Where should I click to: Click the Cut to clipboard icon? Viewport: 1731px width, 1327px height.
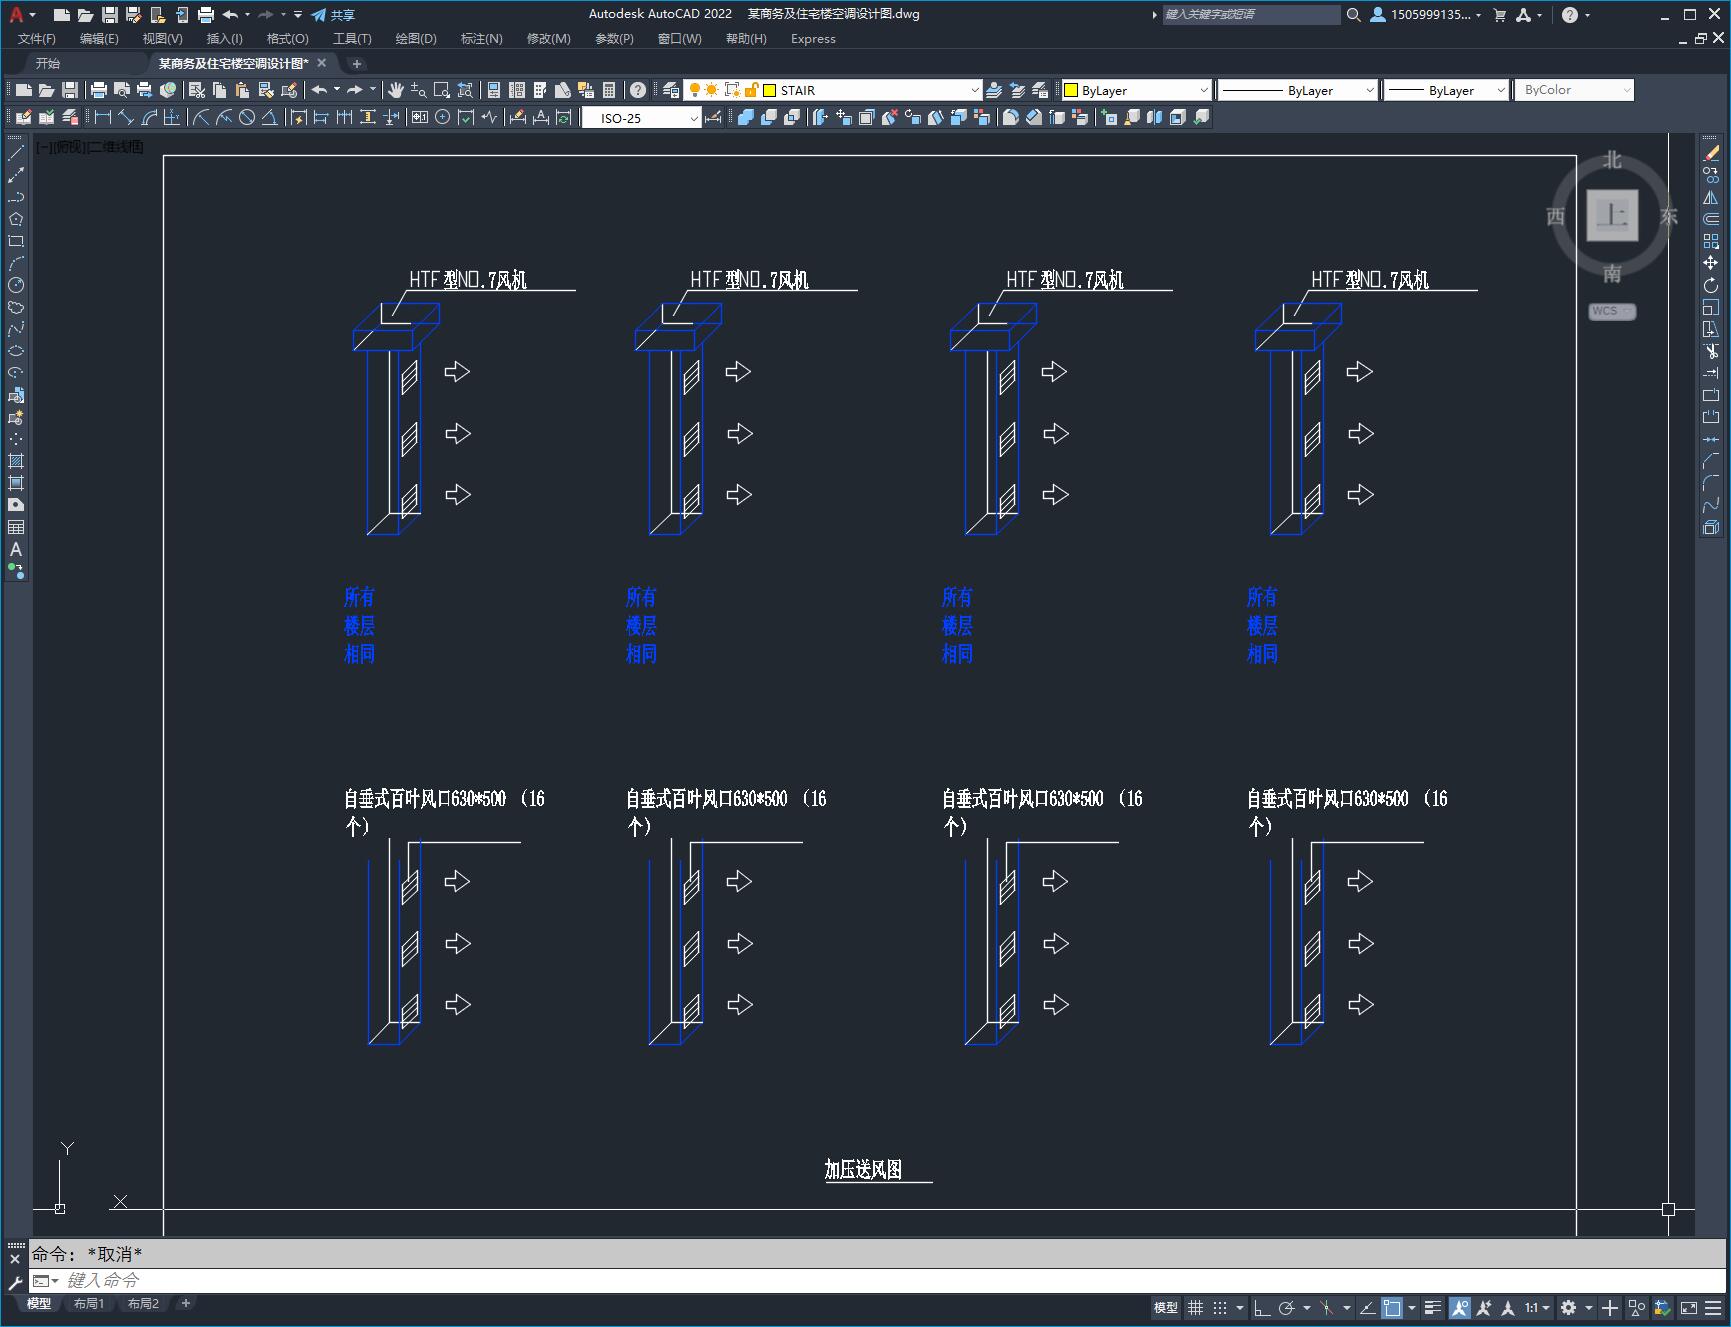tap(197, 90)
